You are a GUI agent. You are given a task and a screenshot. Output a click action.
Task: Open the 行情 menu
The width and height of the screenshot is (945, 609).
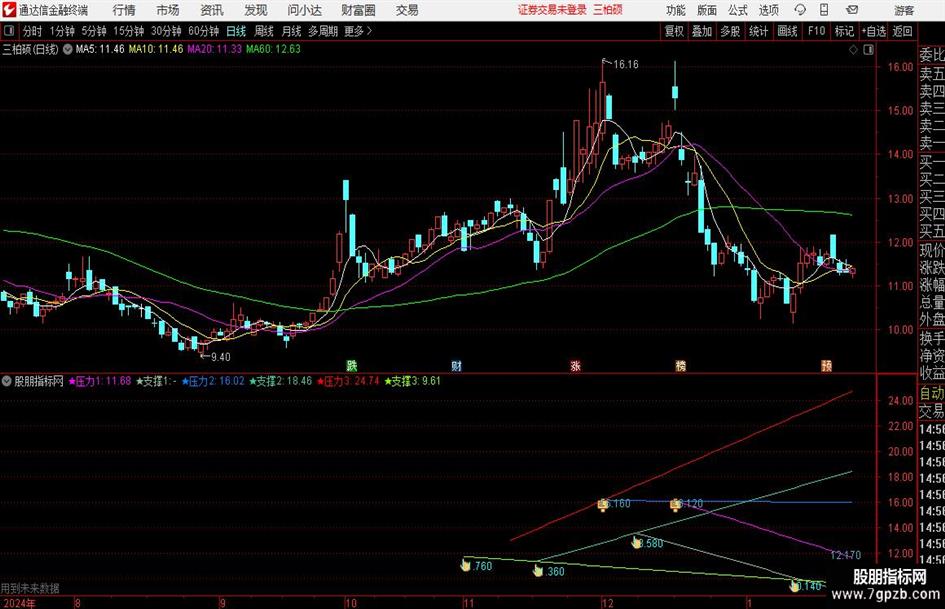(124, 10)
